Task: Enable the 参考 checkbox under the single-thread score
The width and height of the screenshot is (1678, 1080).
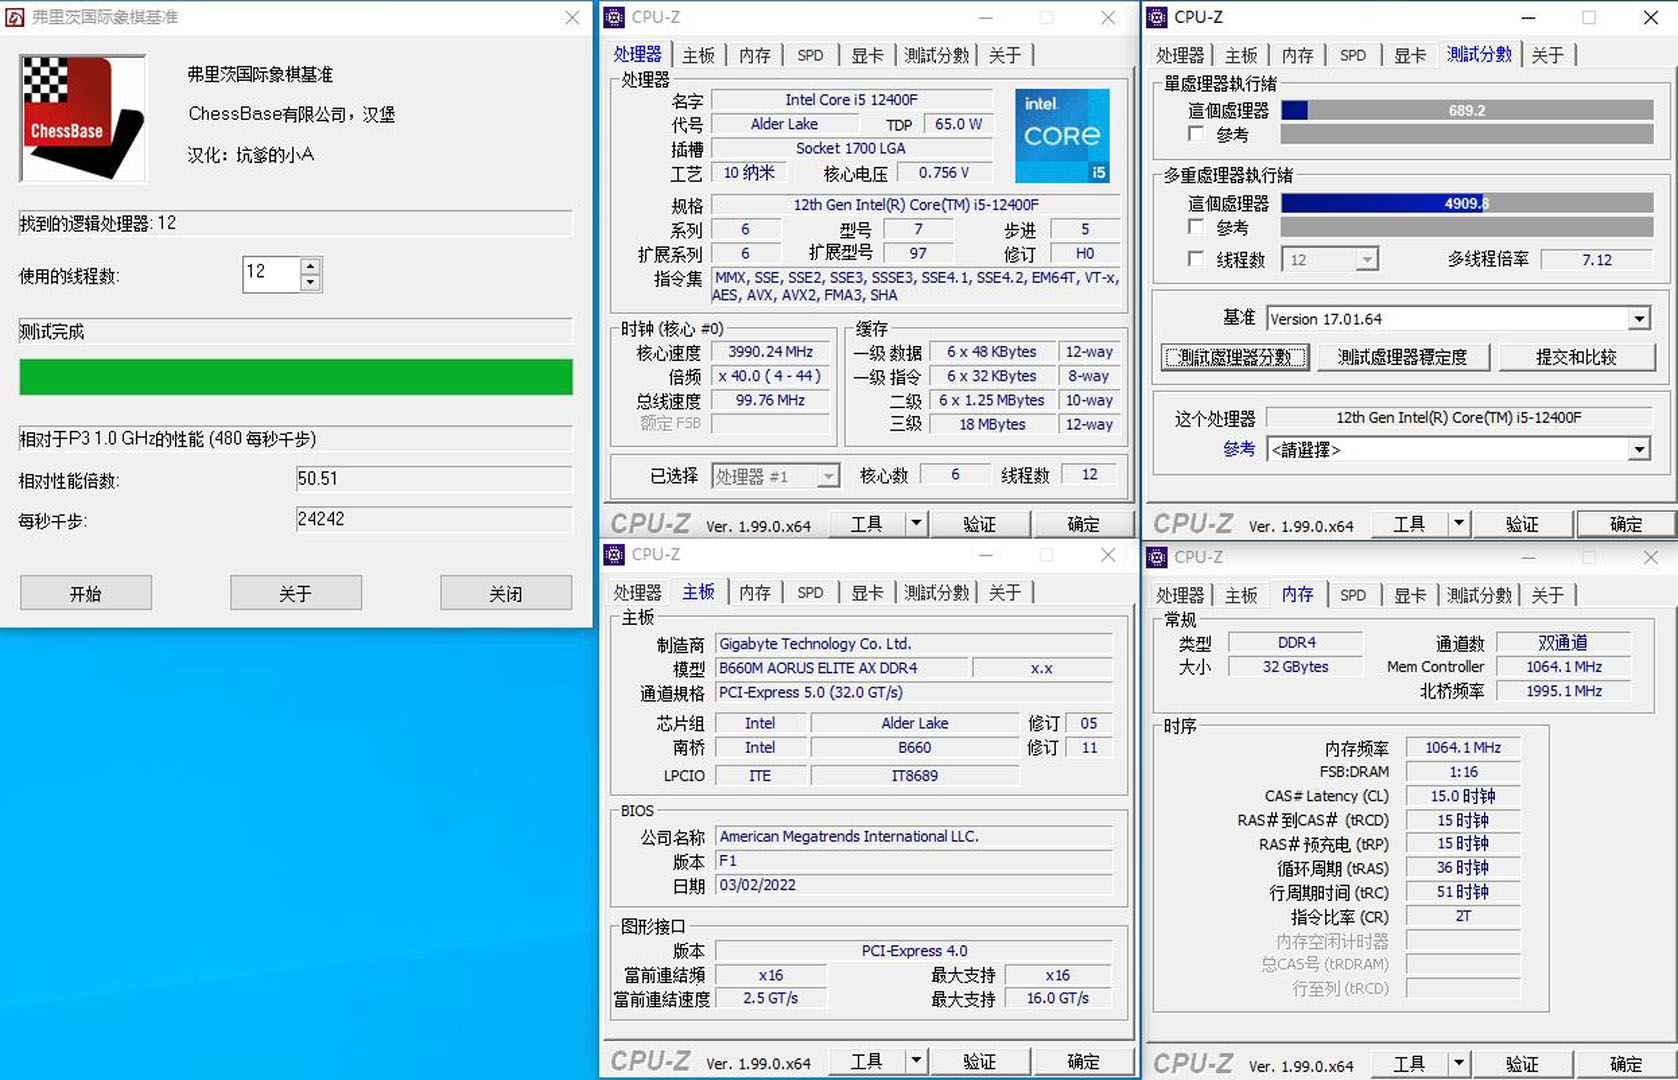Action: [x=1196, y=134]
